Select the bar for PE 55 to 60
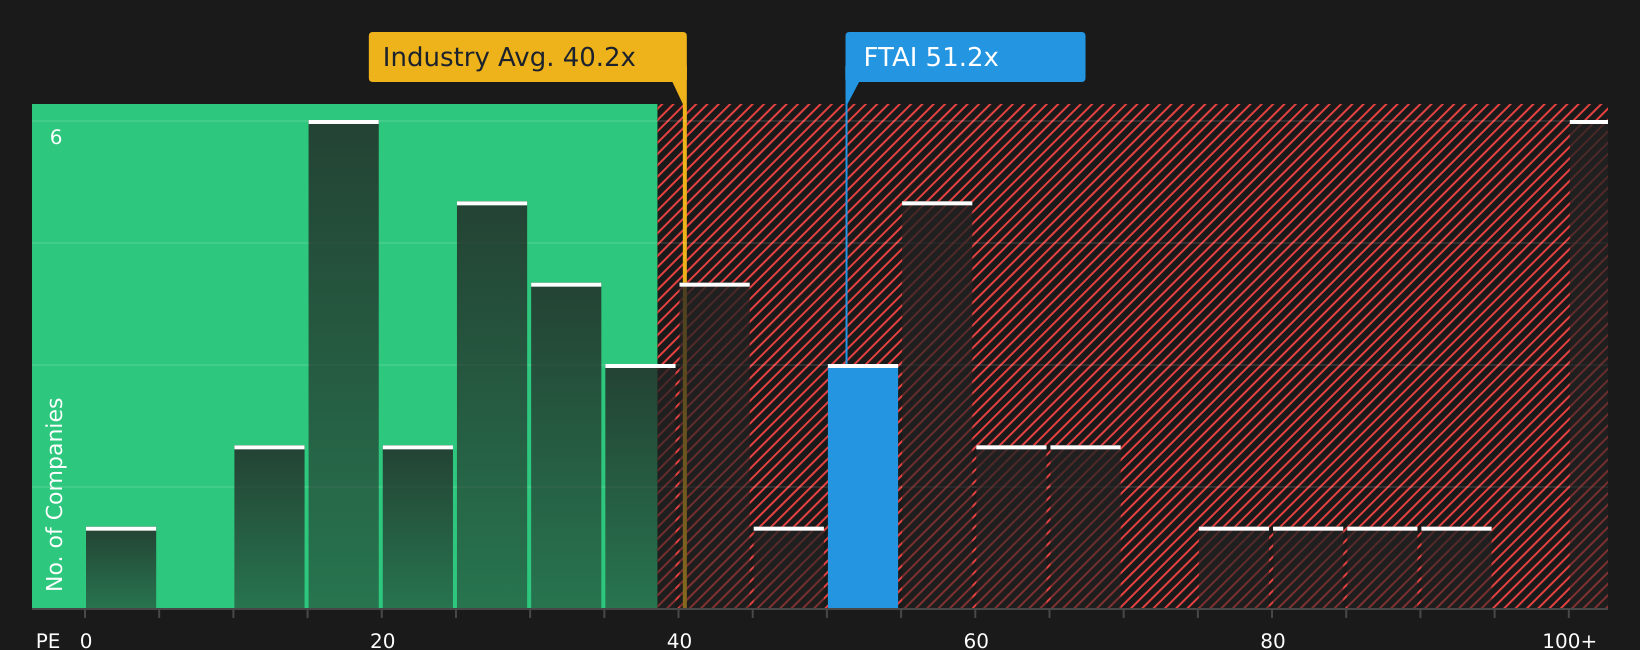This screenshot has width=1640, height=650. pos(937,405)
